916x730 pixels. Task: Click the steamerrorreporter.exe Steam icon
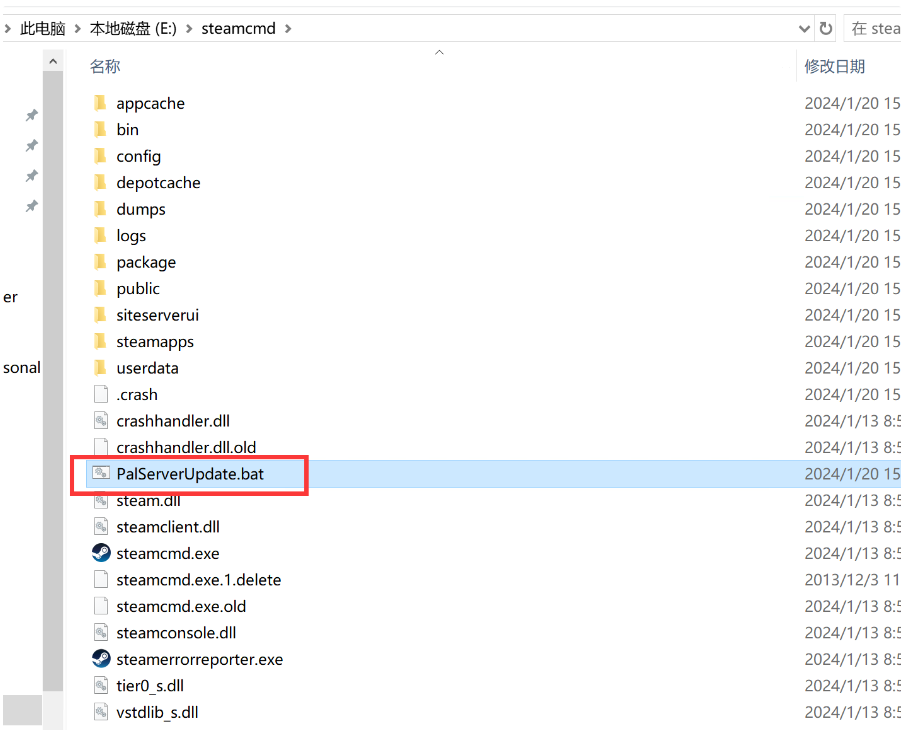tap(100, 659)
